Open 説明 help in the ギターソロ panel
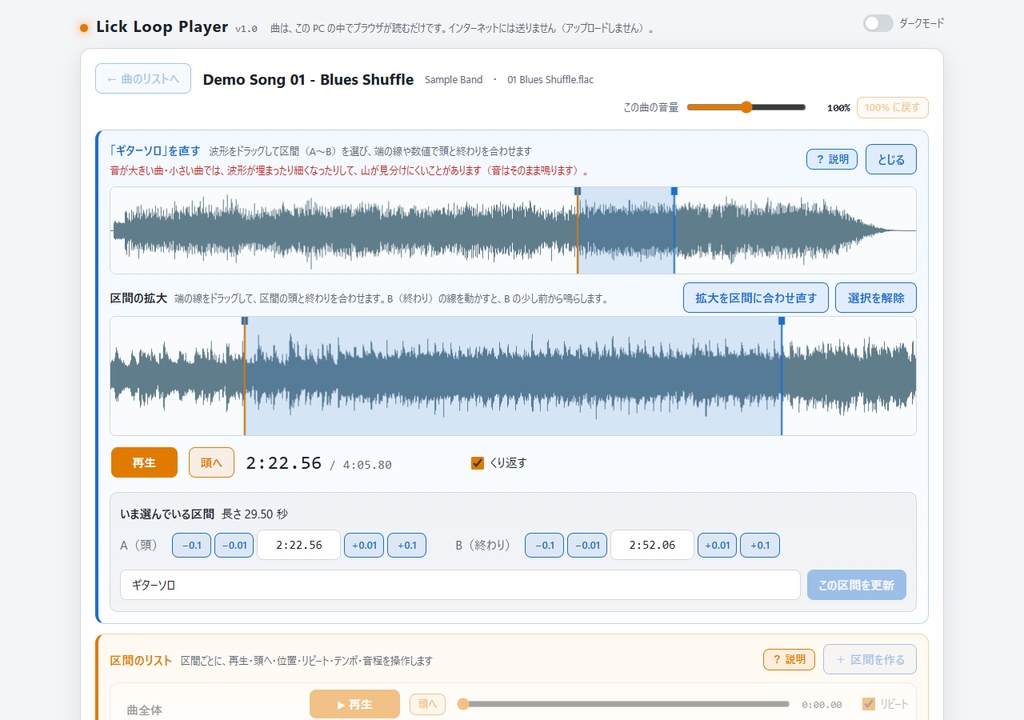 coord(832,159)
